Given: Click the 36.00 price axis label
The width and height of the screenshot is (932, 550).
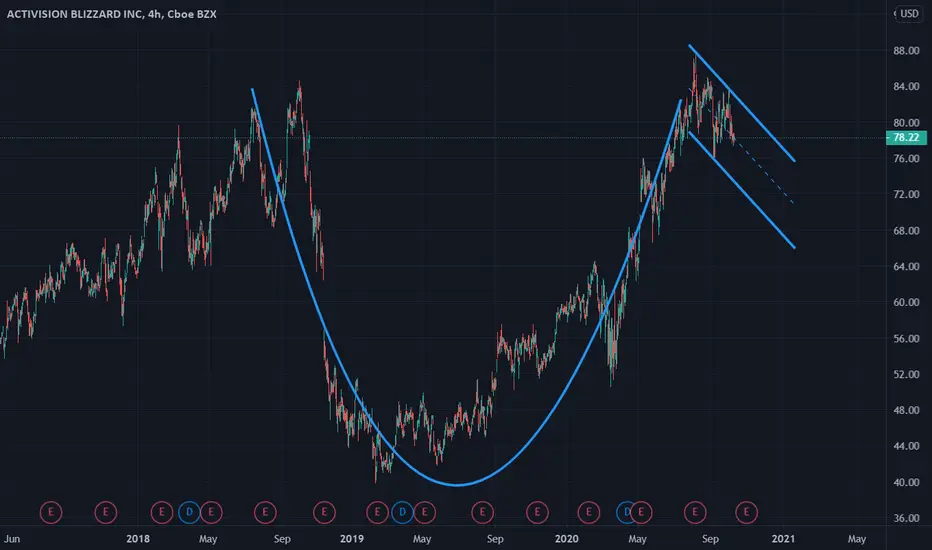Looking at the screenshot, I should pyautogui.click(x=906, y=518).
